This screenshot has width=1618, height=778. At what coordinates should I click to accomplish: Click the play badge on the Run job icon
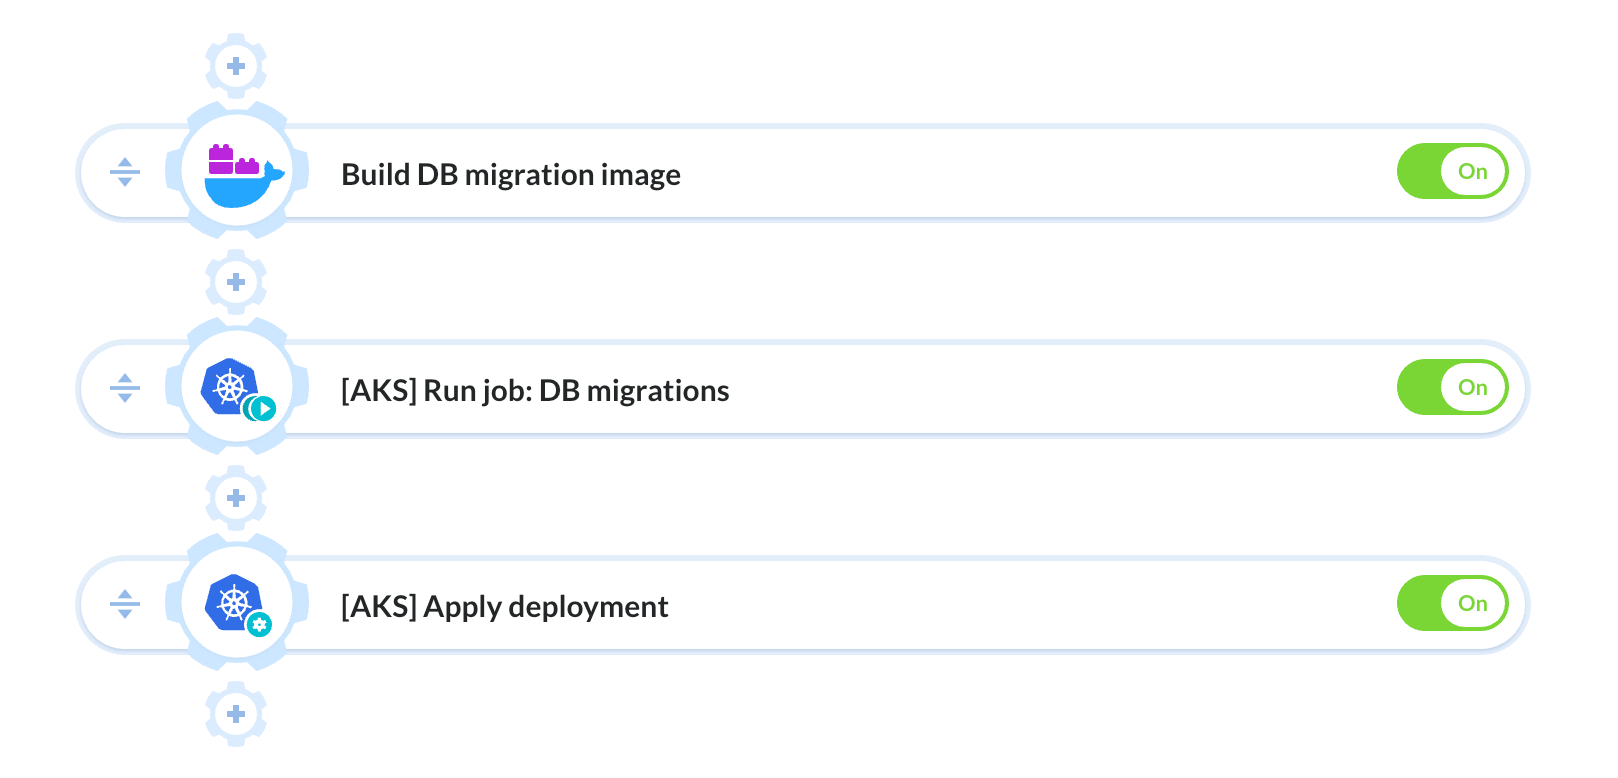tap(262, 408)
